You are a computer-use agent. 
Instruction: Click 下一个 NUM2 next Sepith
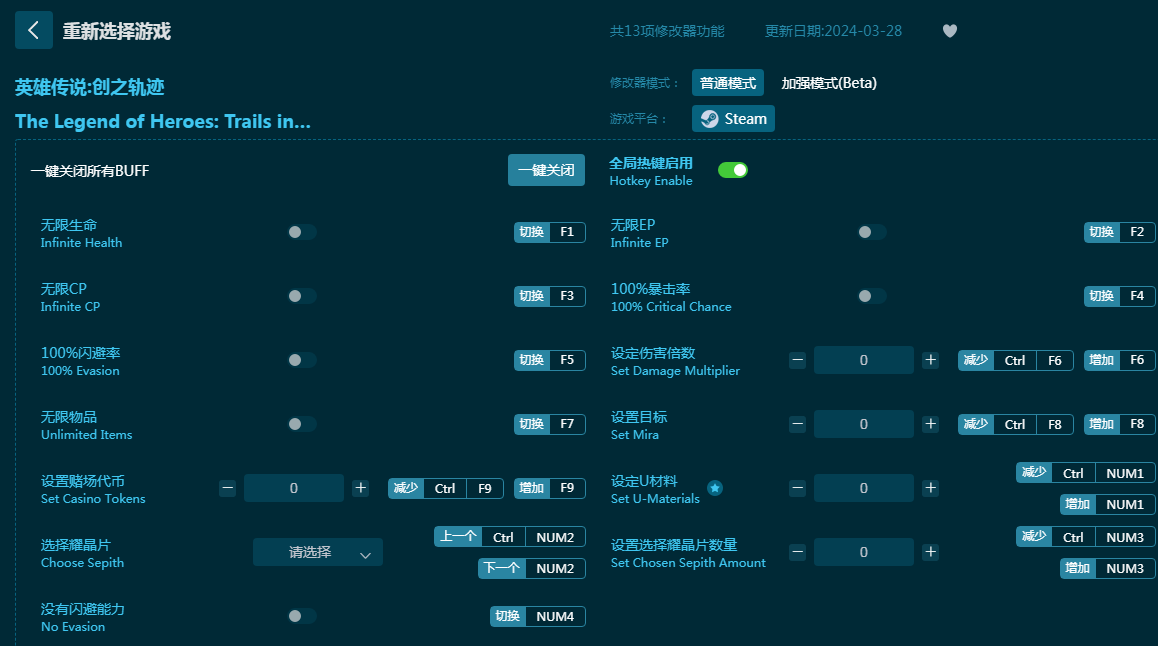point(532,568)
